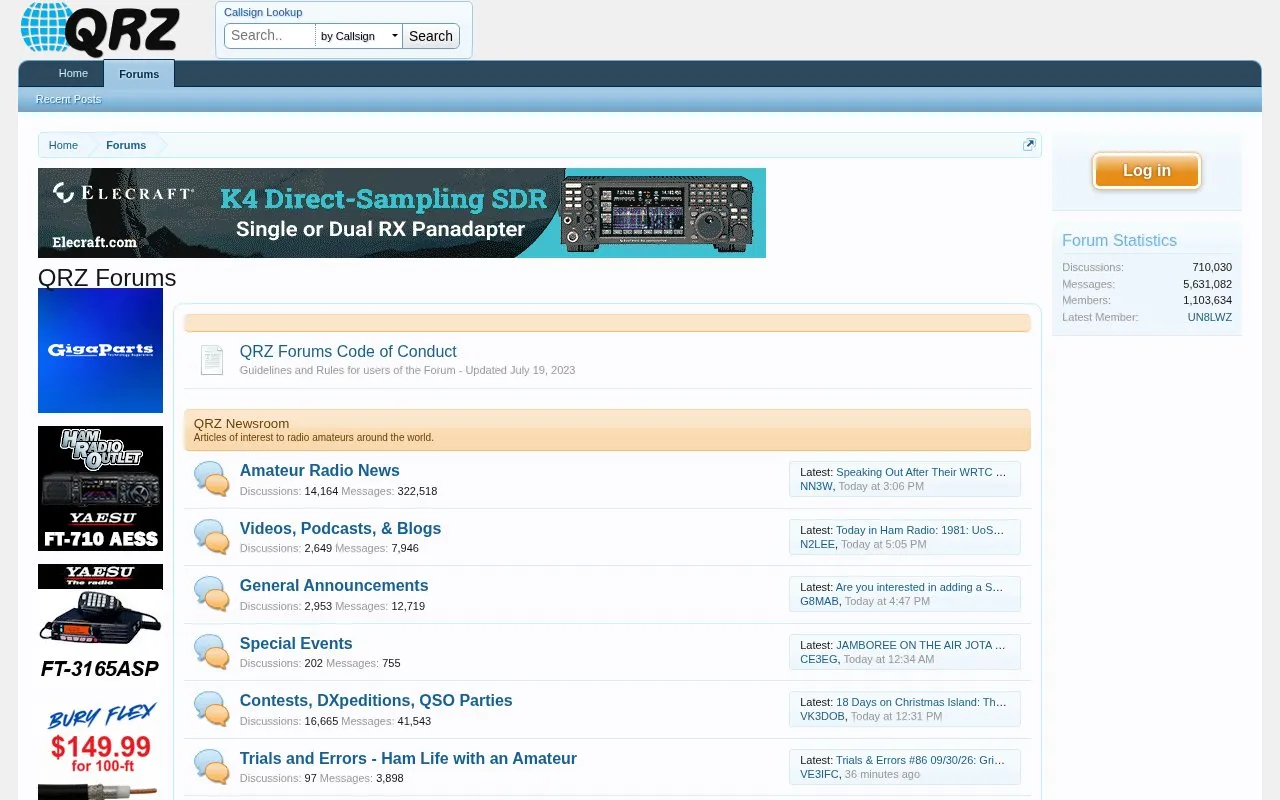Image resolution: width=1280 pixels, height=800 pixels.
Task: Open user G8MAB profile link
Action: coord(819,601)
